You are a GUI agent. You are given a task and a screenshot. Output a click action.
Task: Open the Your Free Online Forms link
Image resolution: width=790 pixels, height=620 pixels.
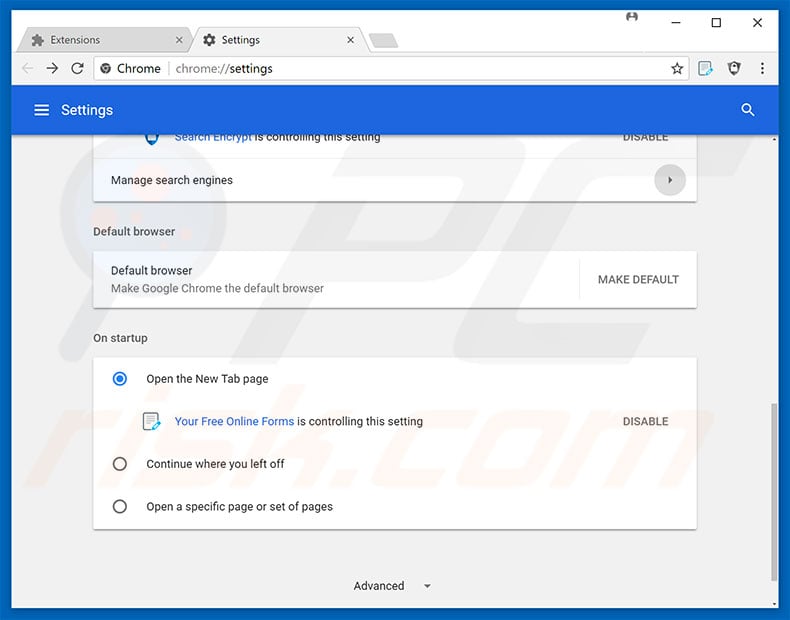[234, 421]
